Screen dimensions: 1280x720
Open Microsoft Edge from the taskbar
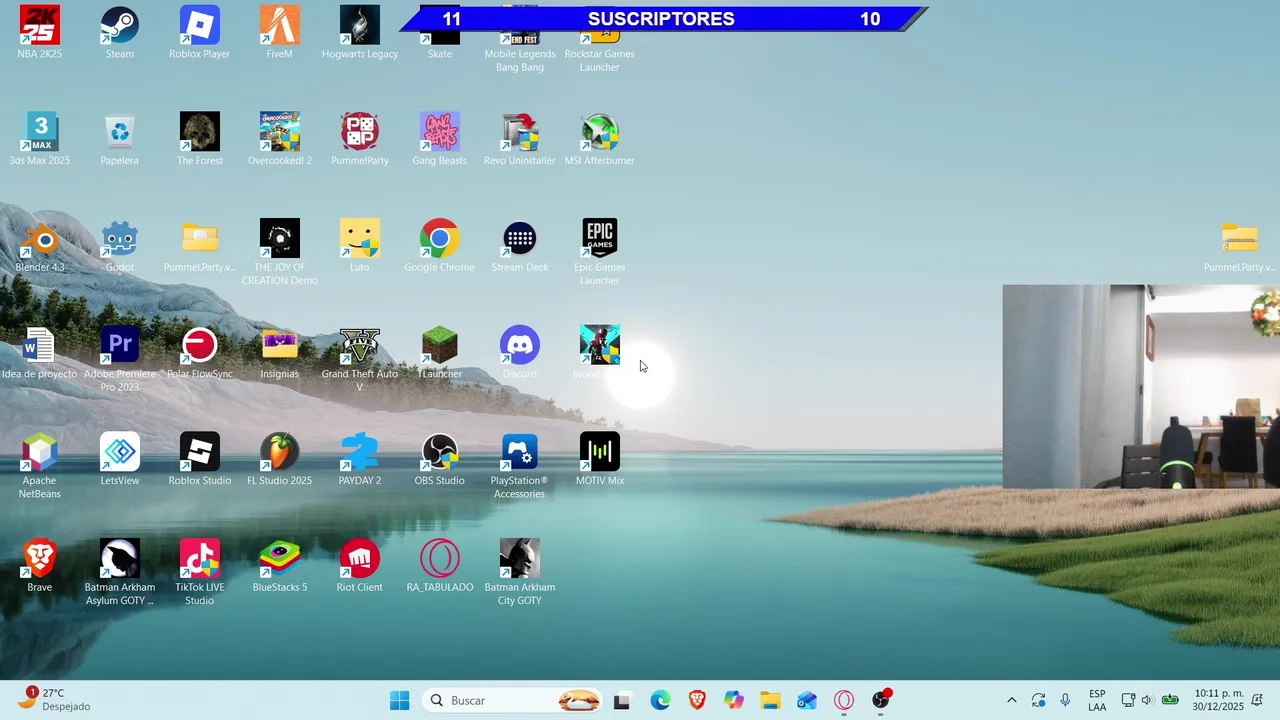pos(660,701)
